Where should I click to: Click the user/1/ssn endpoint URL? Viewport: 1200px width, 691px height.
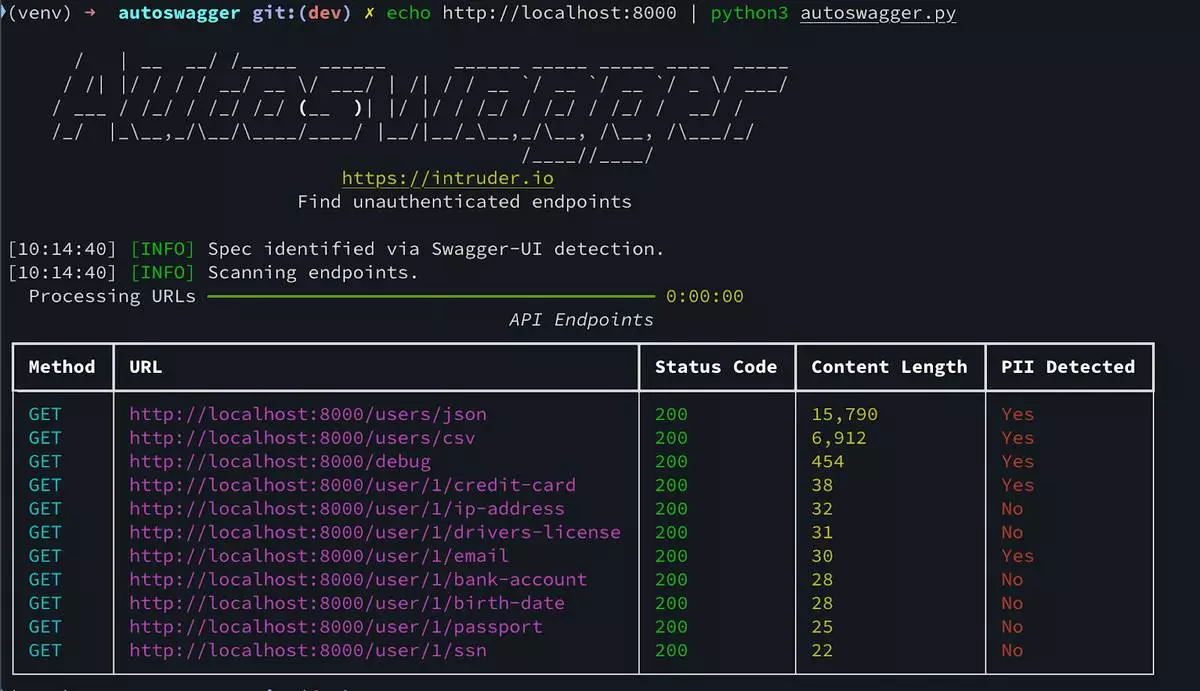pos(308,651)
